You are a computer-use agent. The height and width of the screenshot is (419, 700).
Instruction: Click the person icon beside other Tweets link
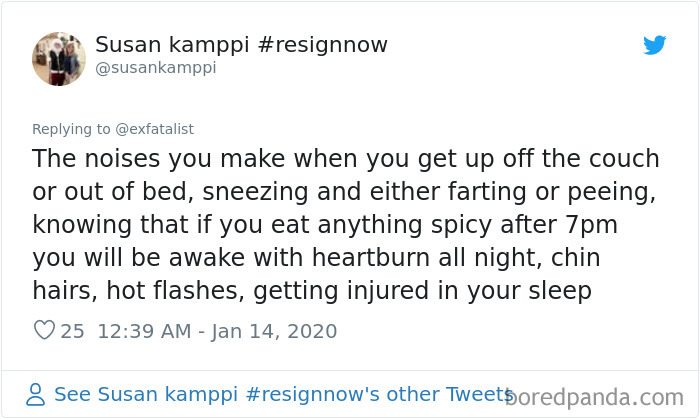(x=35, y=394)
